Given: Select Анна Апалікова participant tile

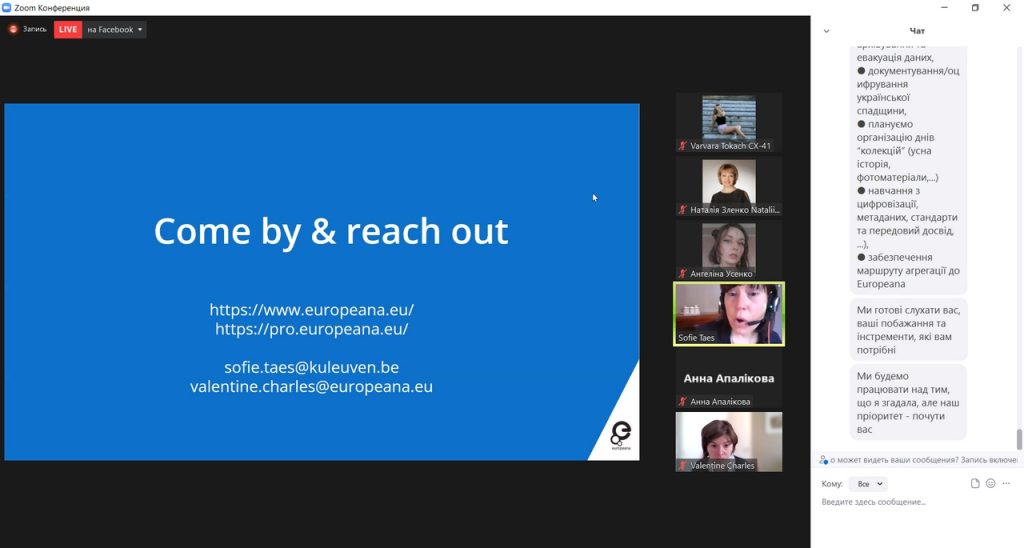Looking at the screenshot, I should tap(729, 378).
